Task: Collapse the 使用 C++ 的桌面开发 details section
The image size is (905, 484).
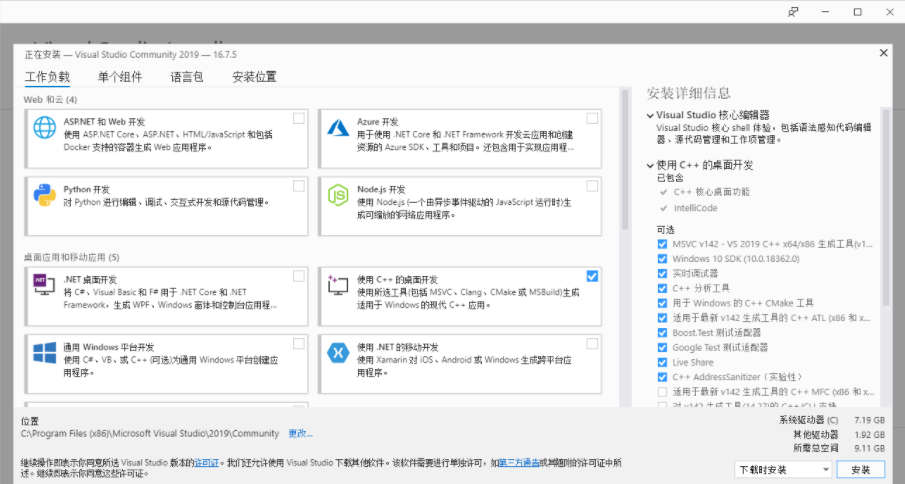Action: 650,166
